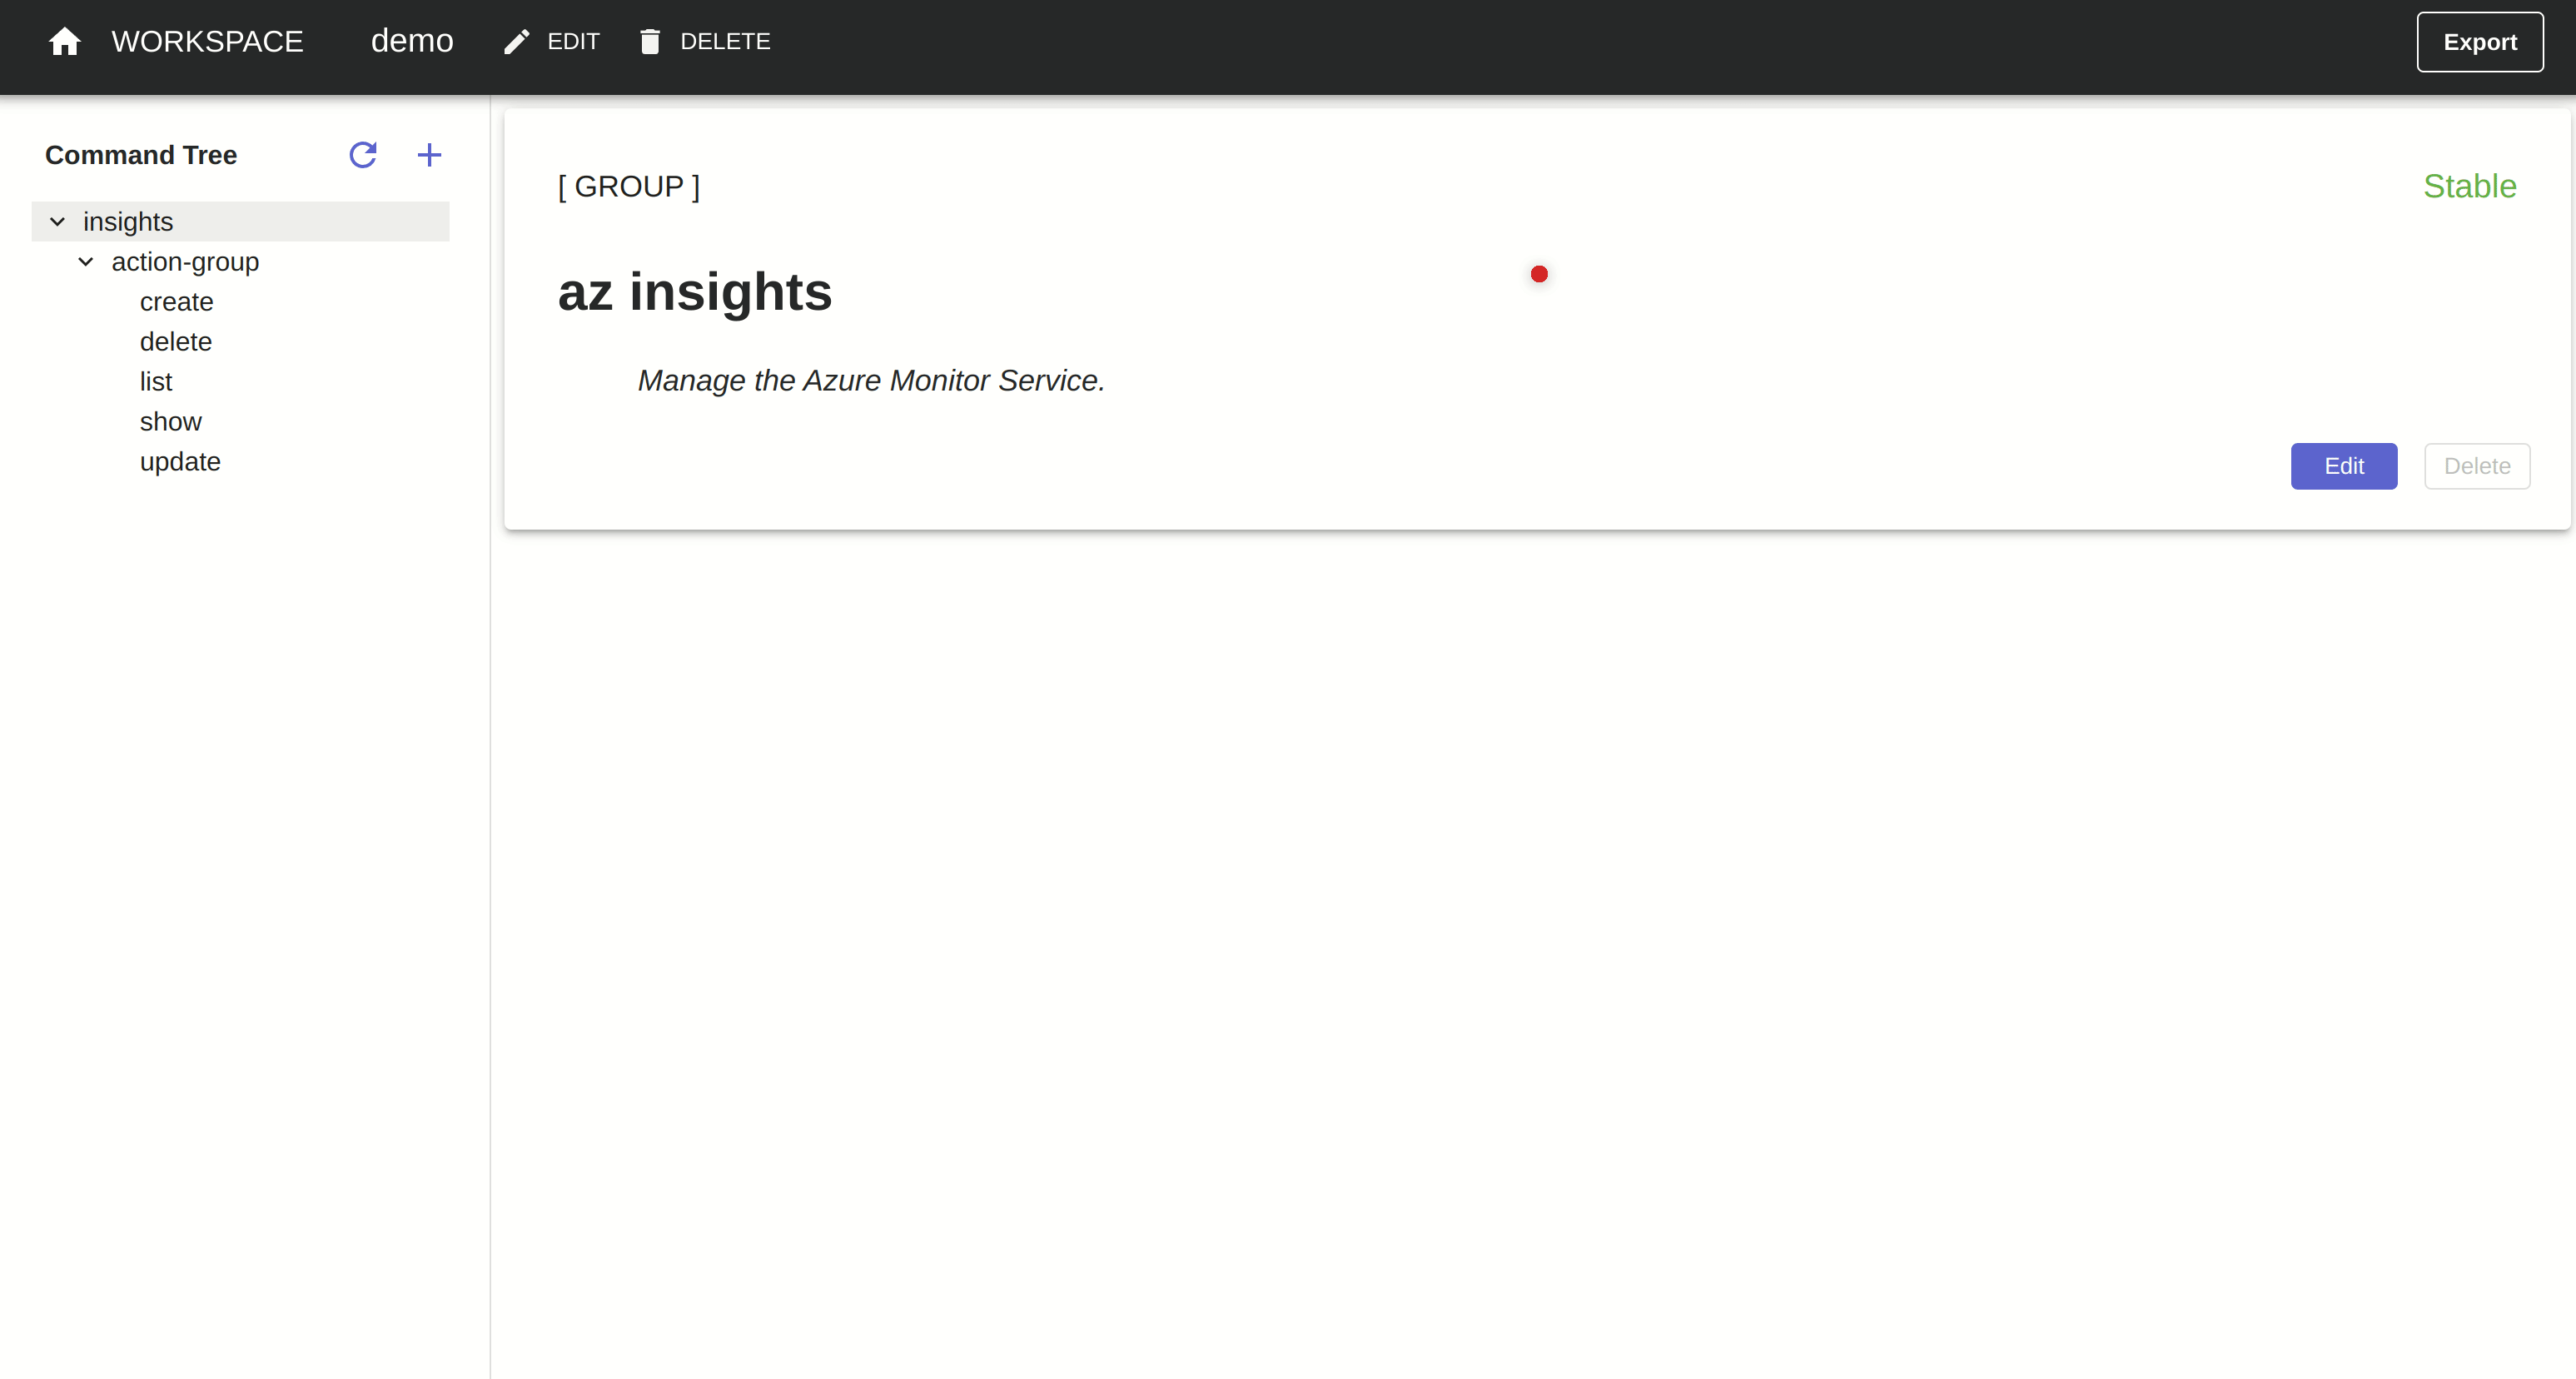2576x1379 pixels.
Task: Click Export button in top right corner
Action: click(2472, 41)
